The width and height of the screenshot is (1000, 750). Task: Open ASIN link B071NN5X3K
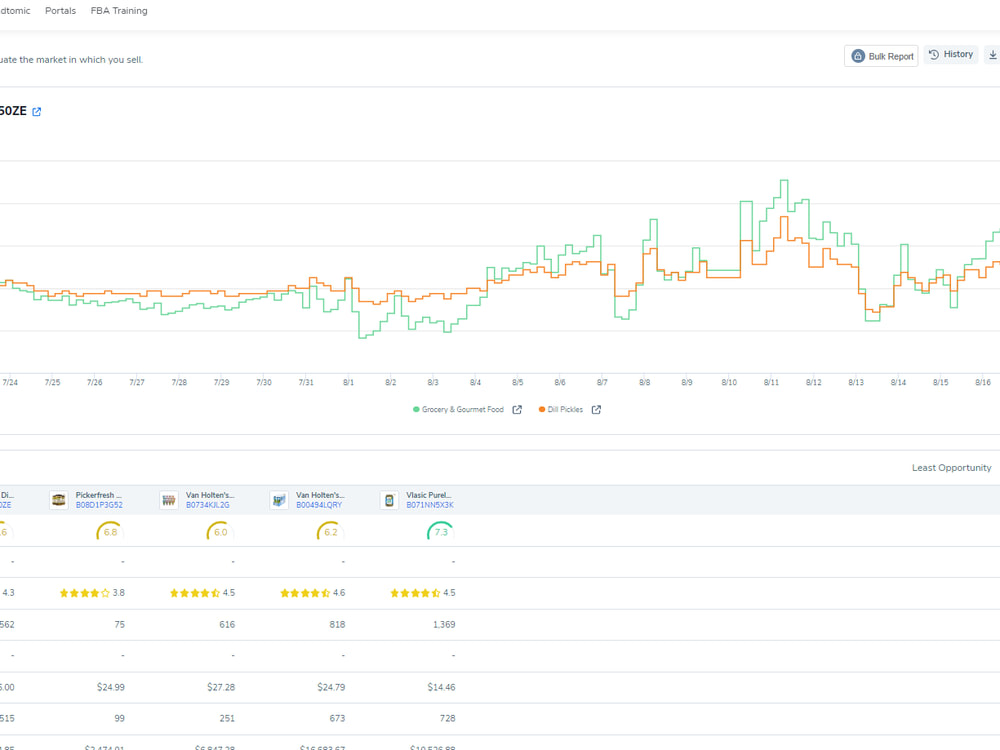click(x=430, y=505)
